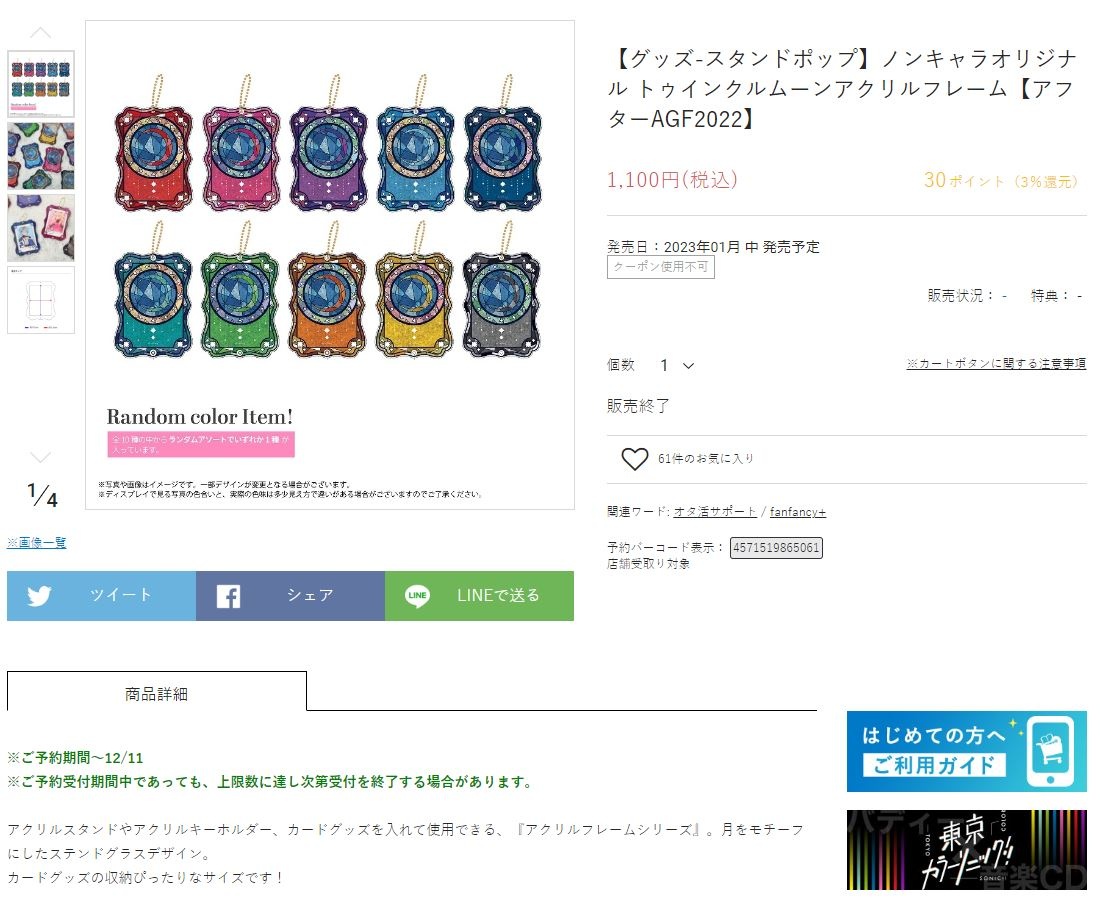
Task: Open the 東京カラーソニック banner
Action: 966,850
